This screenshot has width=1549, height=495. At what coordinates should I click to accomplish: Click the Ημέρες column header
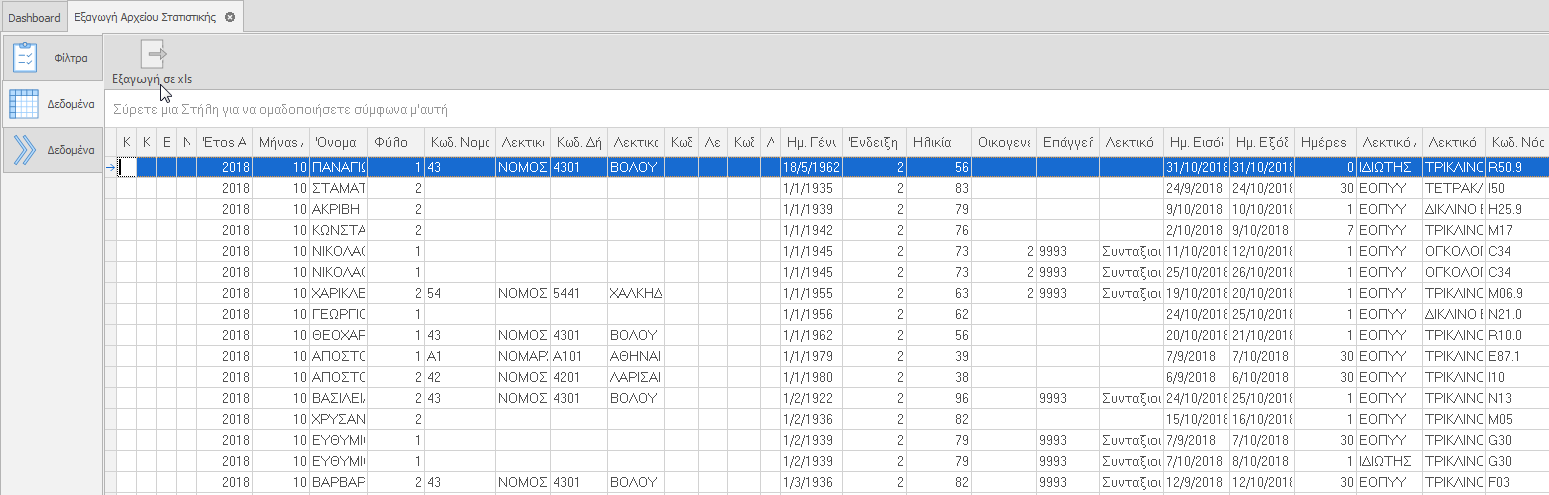(x=1326, y=142)
